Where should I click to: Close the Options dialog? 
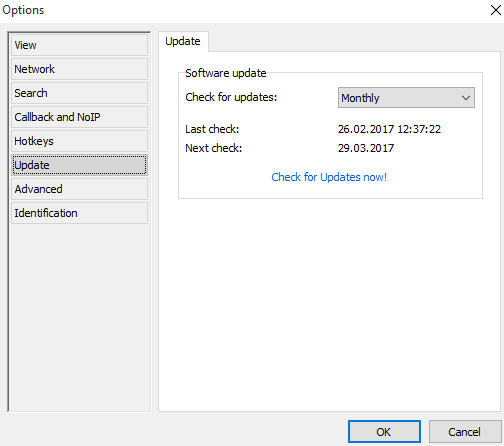tap(496, 10)
